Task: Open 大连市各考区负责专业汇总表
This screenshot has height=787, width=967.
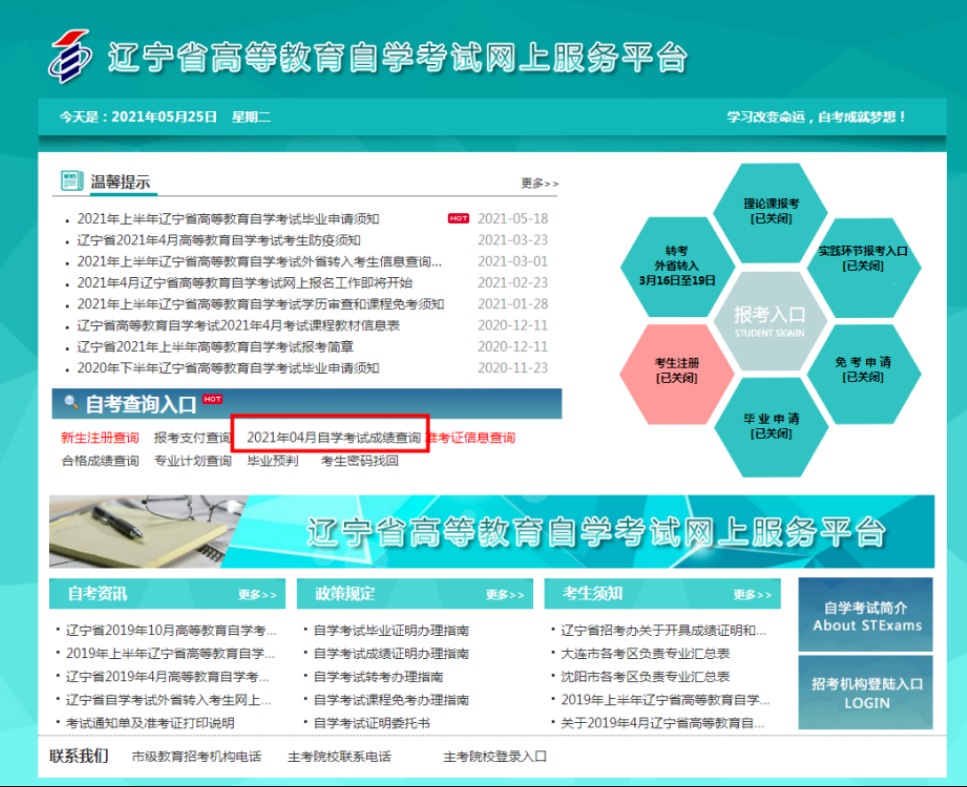Action: click(x=644, y=653)
